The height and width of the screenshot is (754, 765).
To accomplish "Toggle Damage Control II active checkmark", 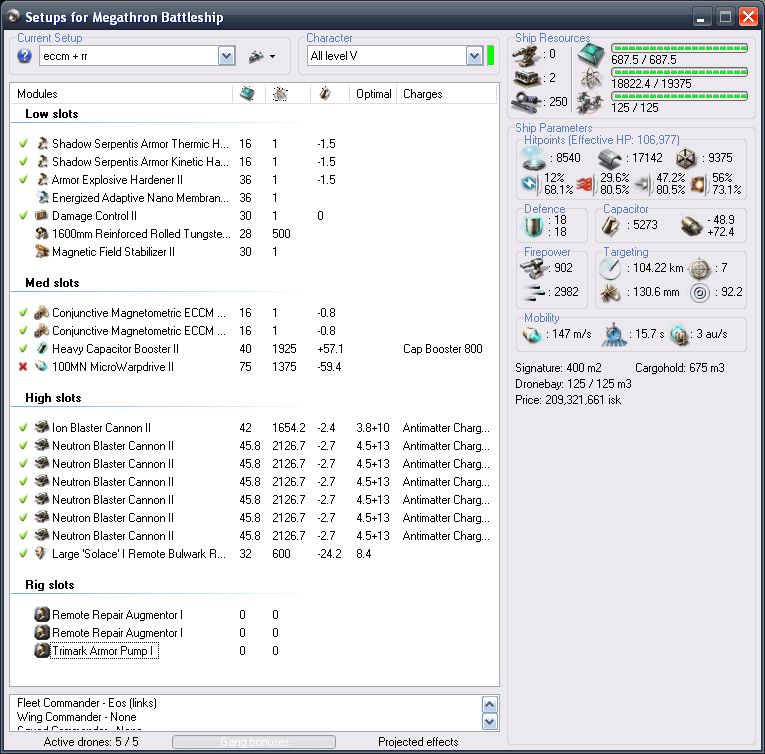I will (23, 215).
